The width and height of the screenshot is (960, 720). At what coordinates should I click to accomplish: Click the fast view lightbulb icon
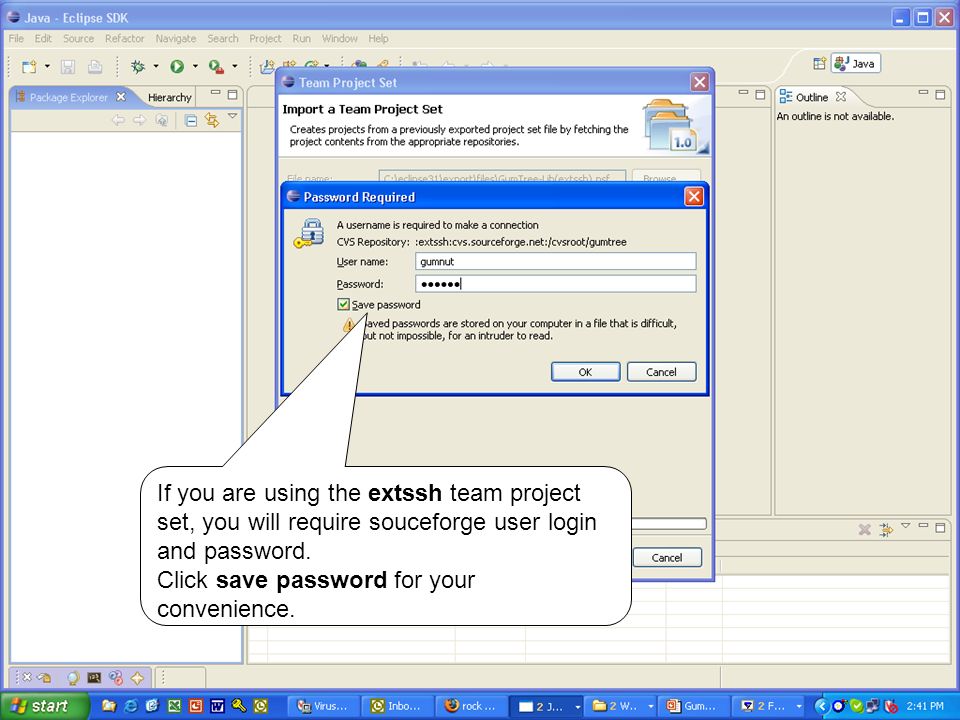(x=73, y=678)
